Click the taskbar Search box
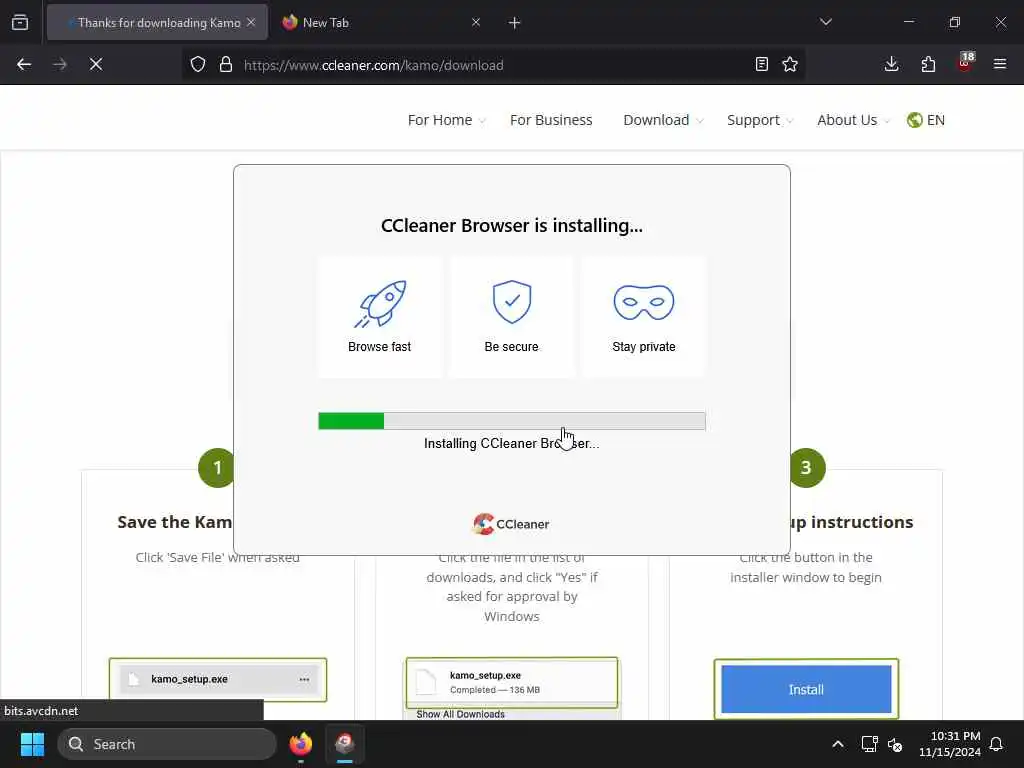 pos(167,744)
